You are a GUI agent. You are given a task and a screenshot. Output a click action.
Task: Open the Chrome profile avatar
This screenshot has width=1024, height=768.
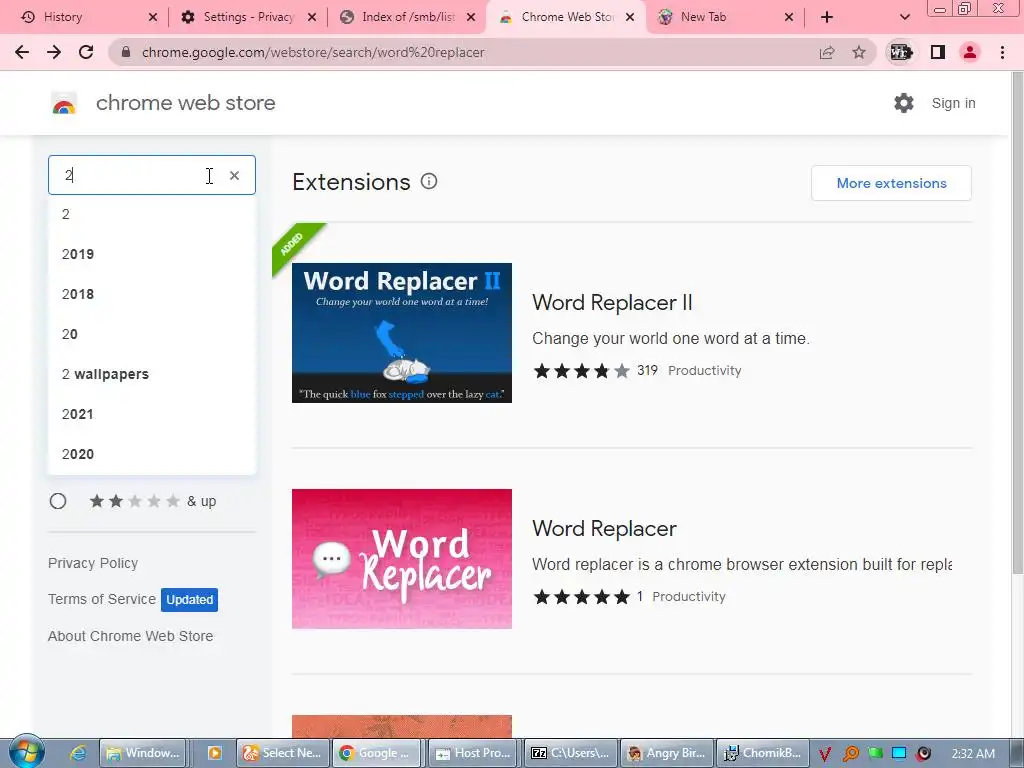click(x=970, y=52)
